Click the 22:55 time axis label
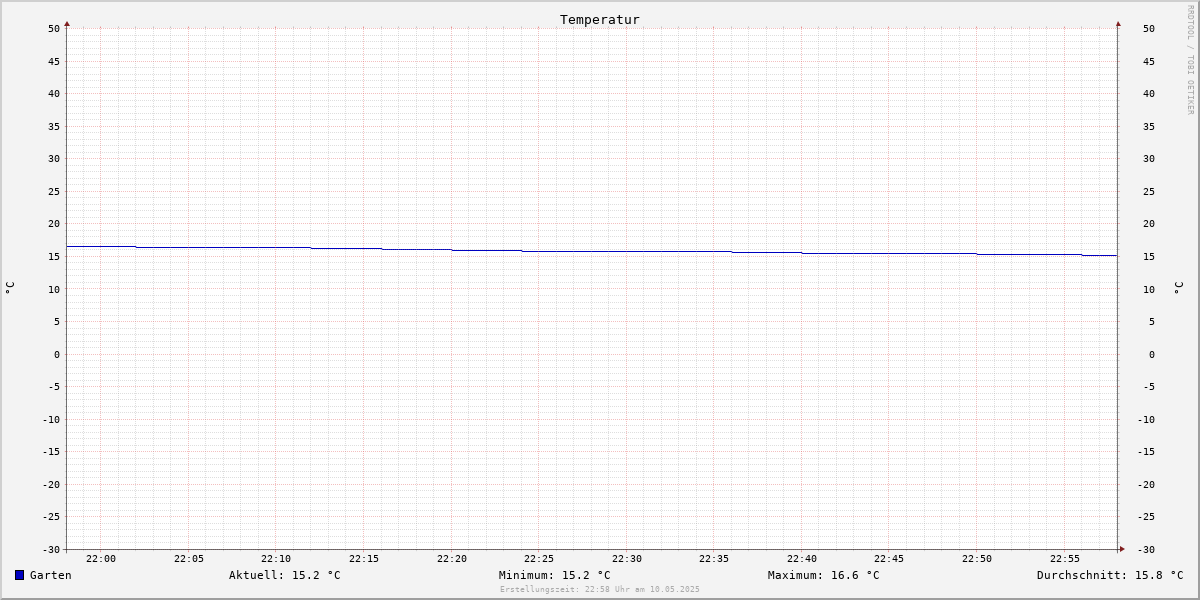Screen dimensions: 1200x600 pos(1065,558)
